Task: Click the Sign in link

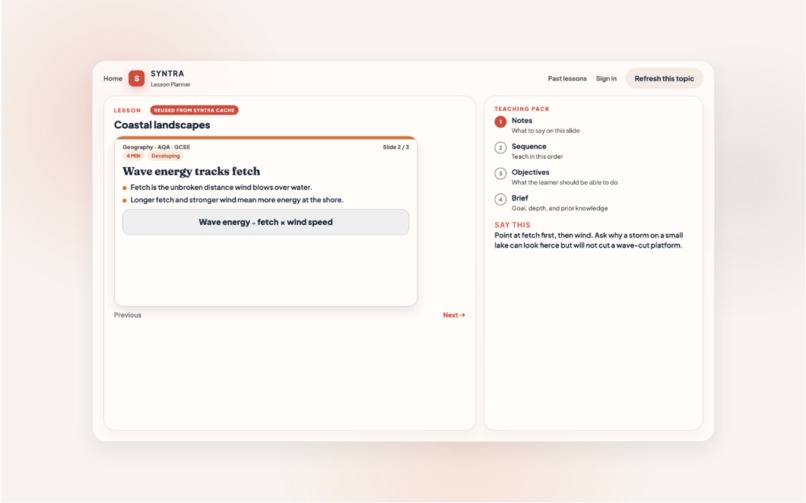Action: click(606, 79)
